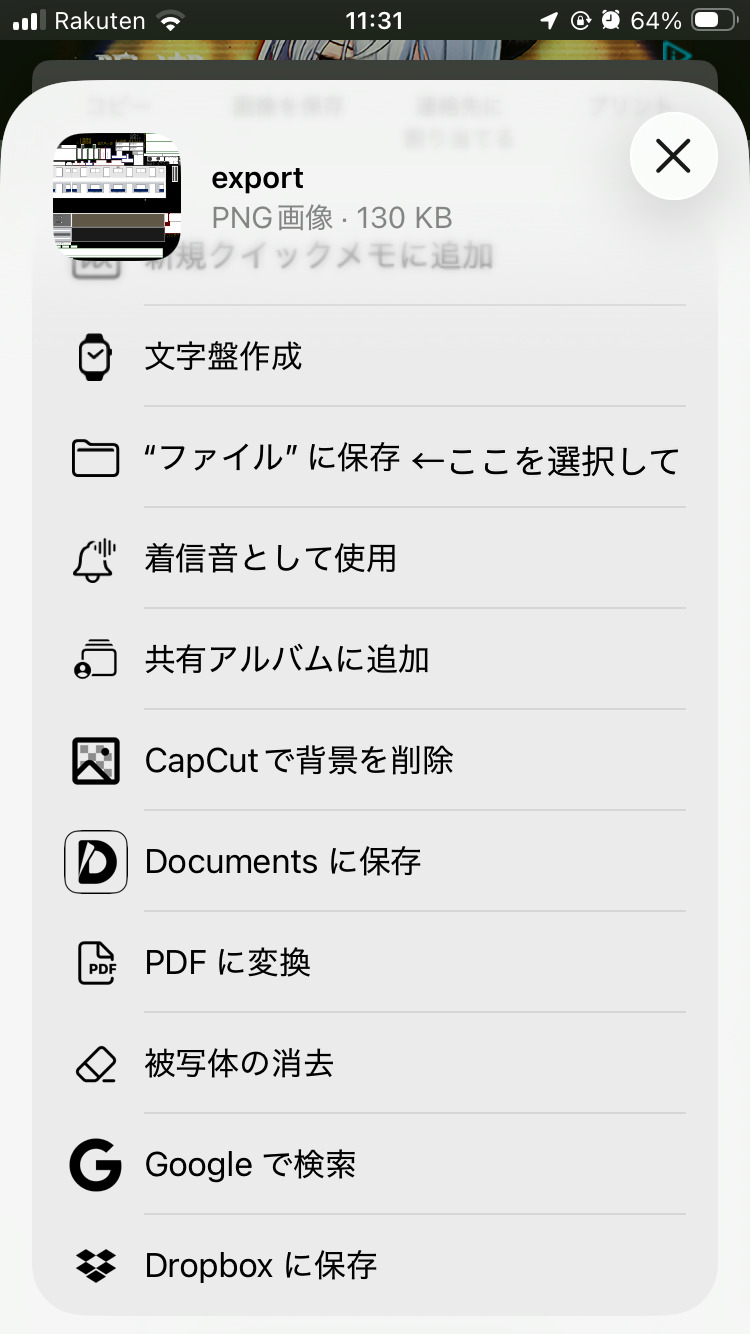Tap the export file name title
The width and height of the screenshot is (750, 1334).
(257, 179)
